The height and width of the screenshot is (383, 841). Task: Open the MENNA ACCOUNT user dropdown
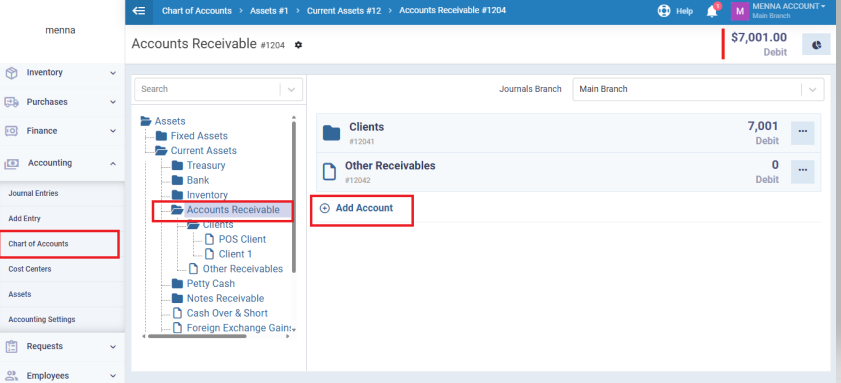pos(788,6)
